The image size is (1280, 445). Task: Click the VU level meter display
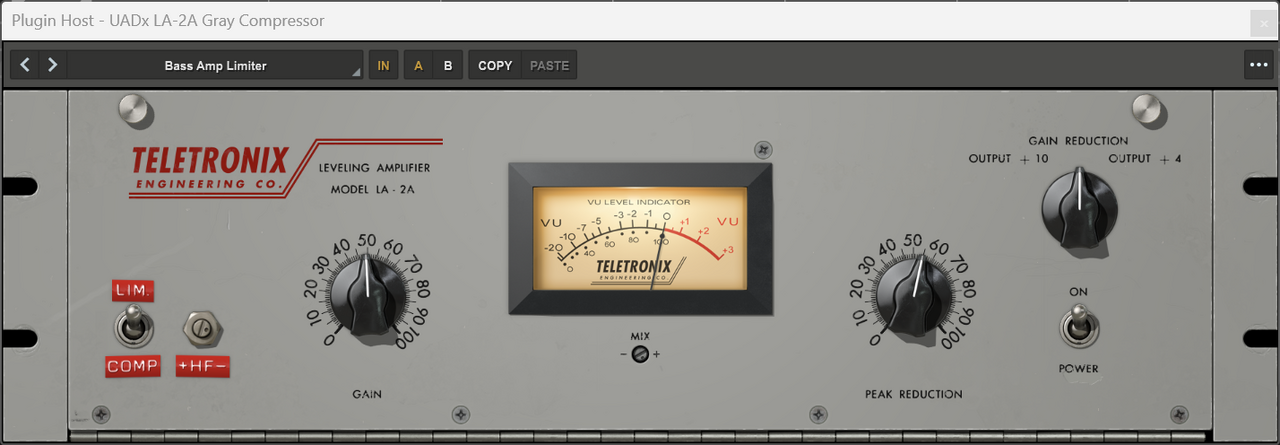(x=640, y=239)
